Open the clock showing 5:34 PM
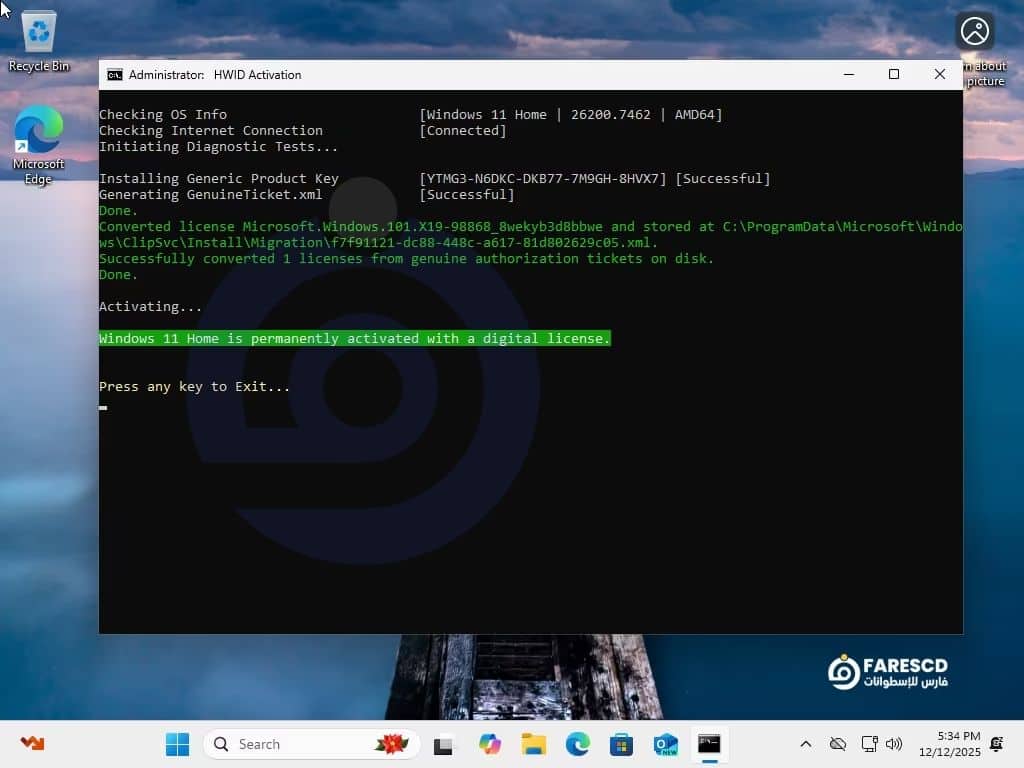Screen dimensions: 1024x768 pyautogui.click(x=958, y=744)
